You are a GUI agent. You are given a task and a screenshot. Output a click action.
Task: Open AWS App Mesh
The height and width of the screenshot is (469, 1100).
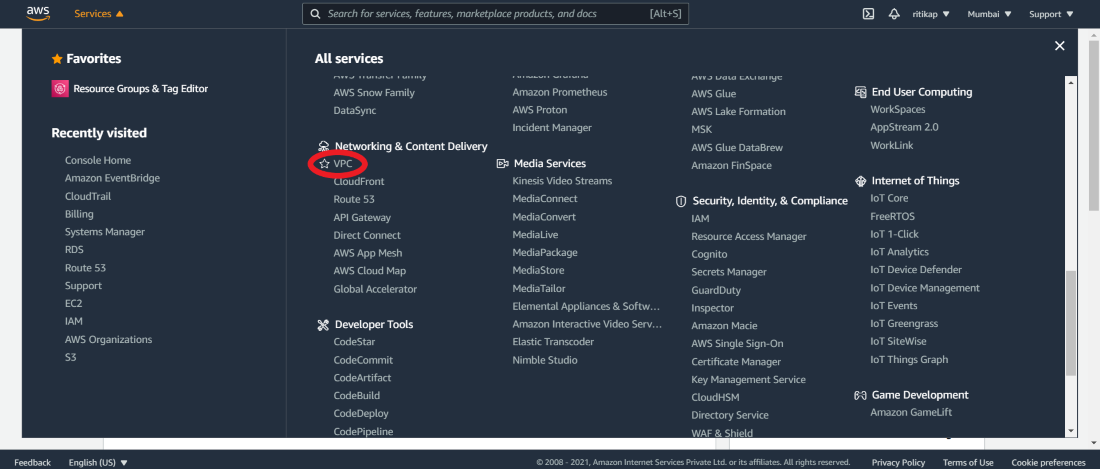[x=368, y=253]
